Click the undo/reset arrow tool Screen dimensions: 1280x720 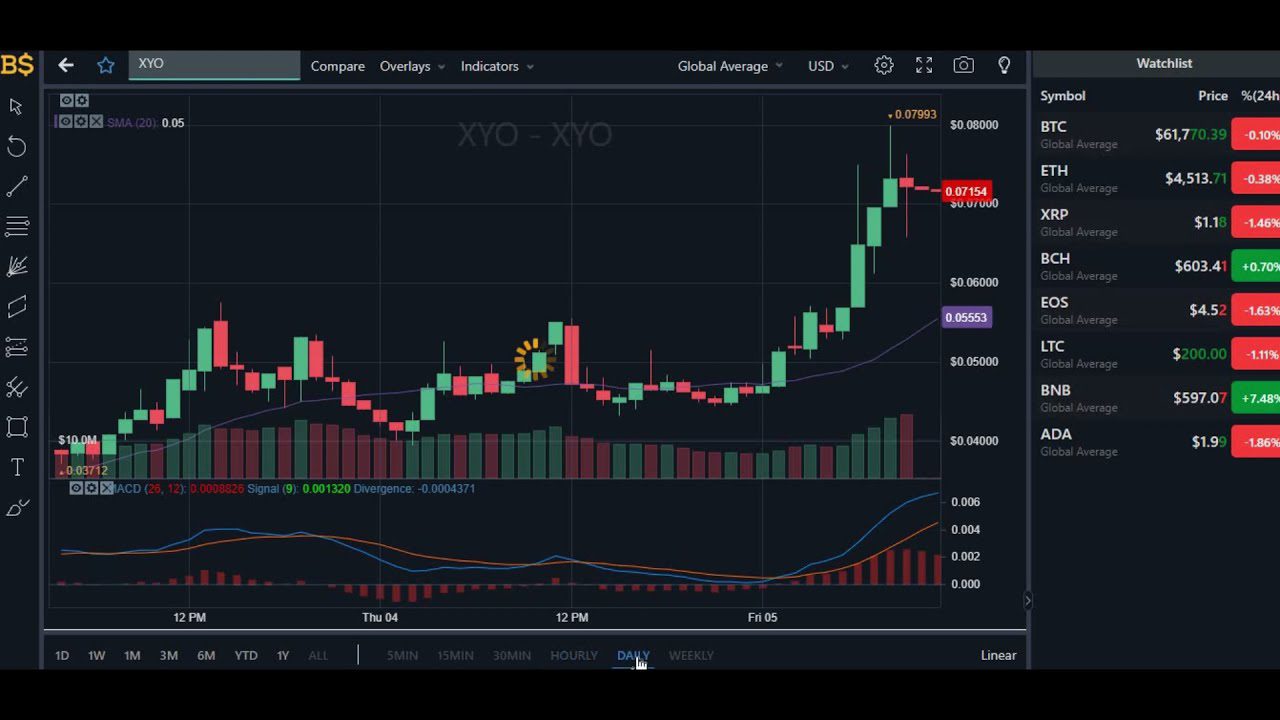click(16, 147)
